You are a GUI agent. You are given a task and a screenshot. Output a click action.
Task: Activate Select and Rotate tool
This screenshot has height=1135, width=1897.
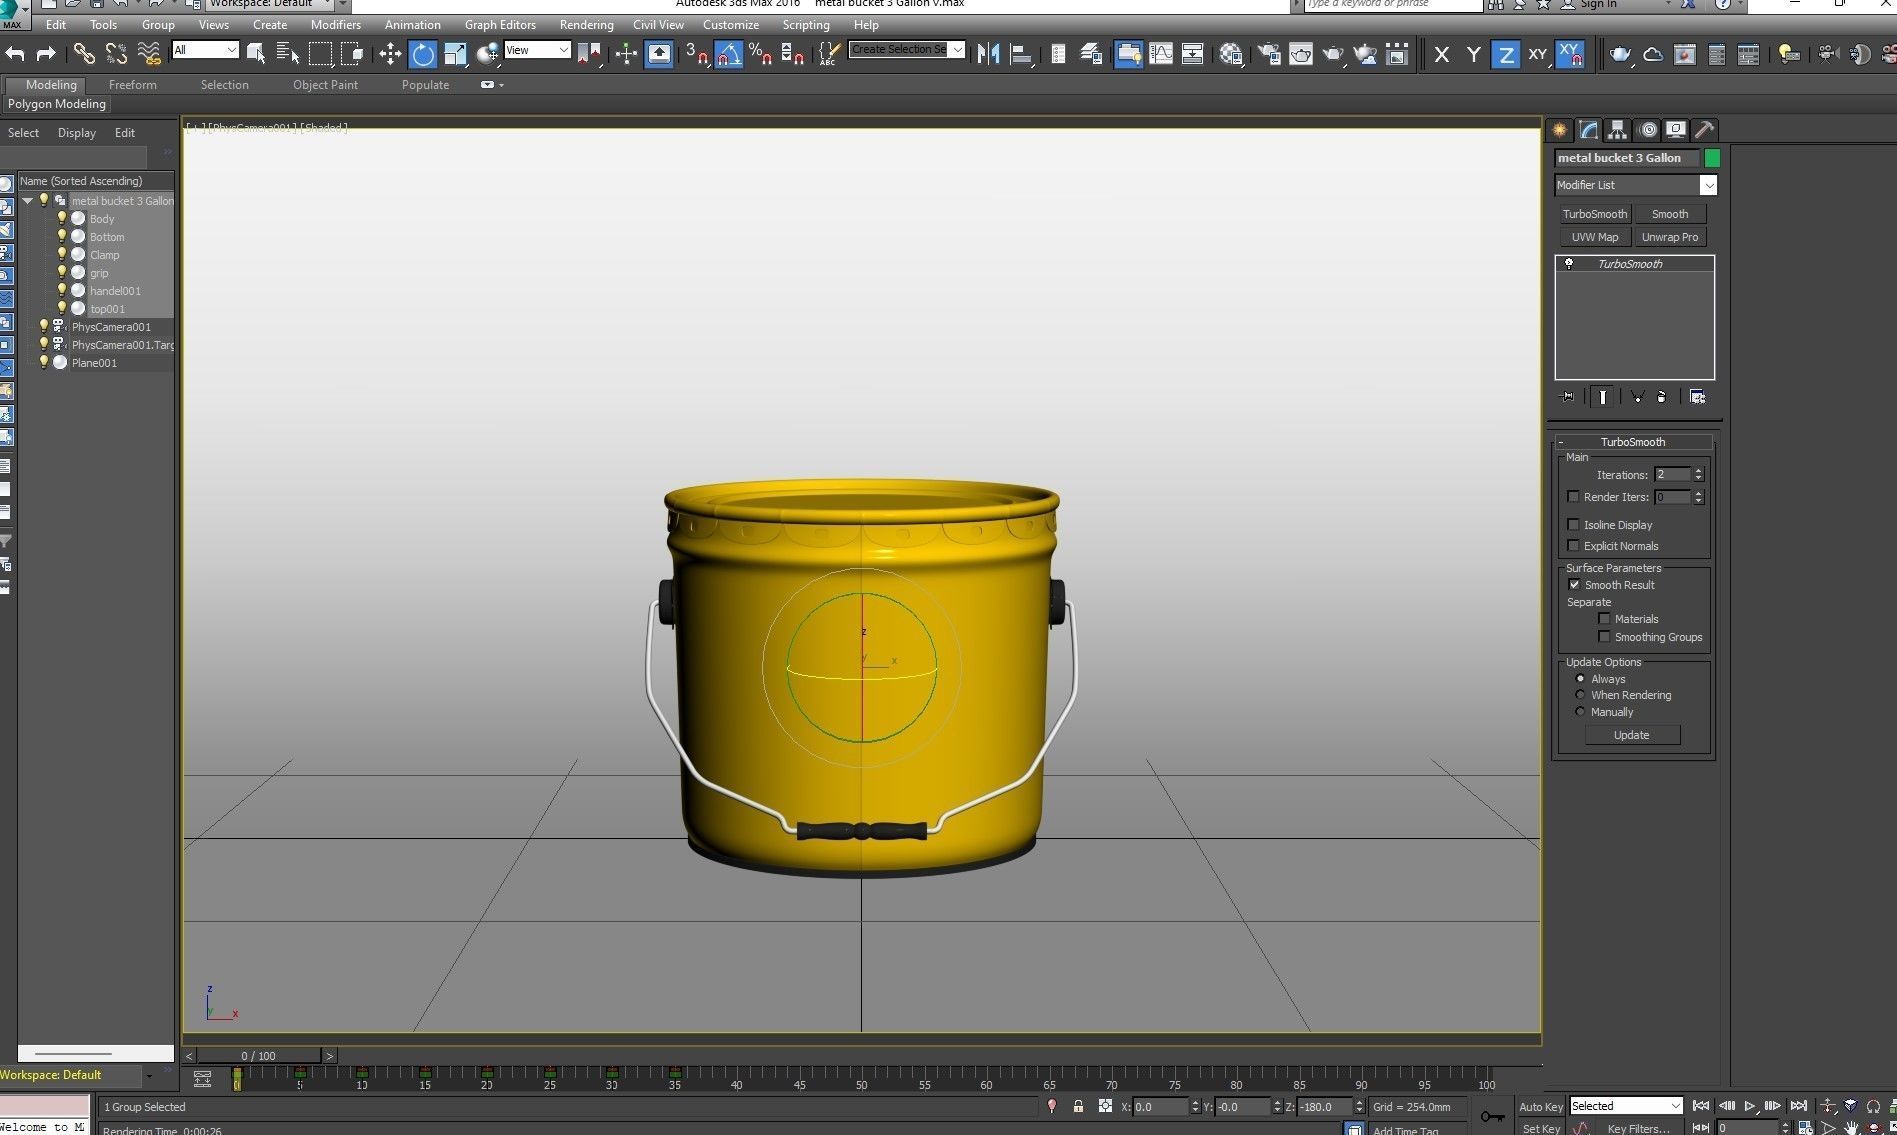423,54
